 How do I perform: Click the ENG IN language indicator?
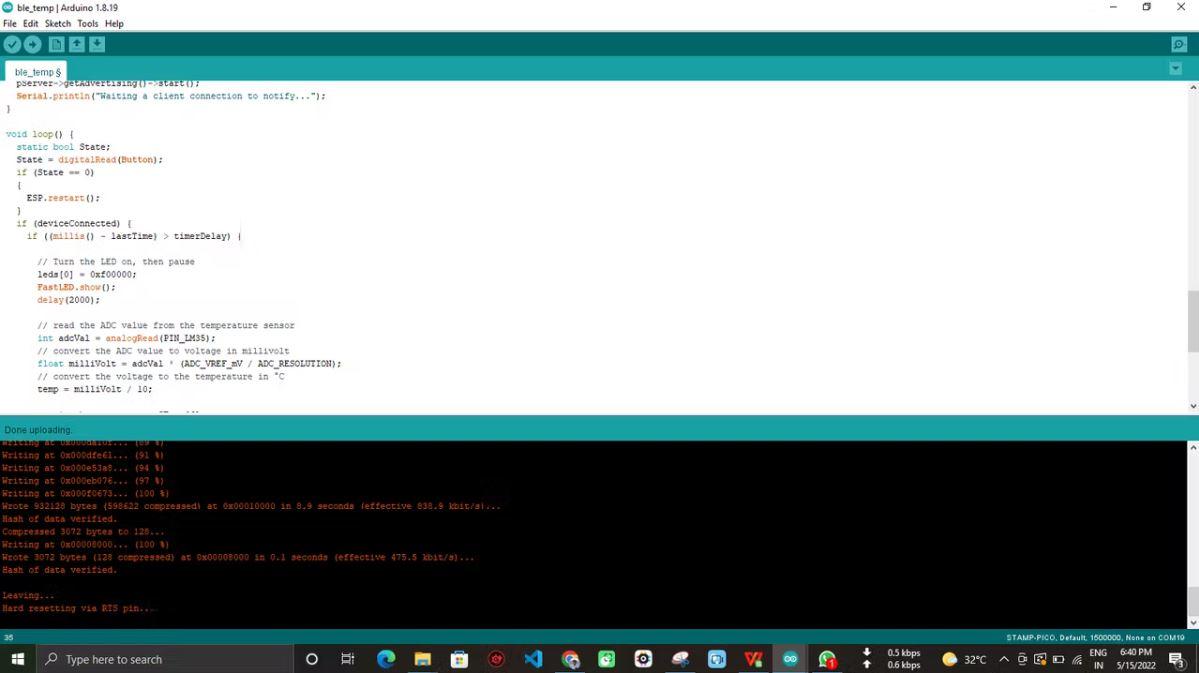(x=1098, y=659)
